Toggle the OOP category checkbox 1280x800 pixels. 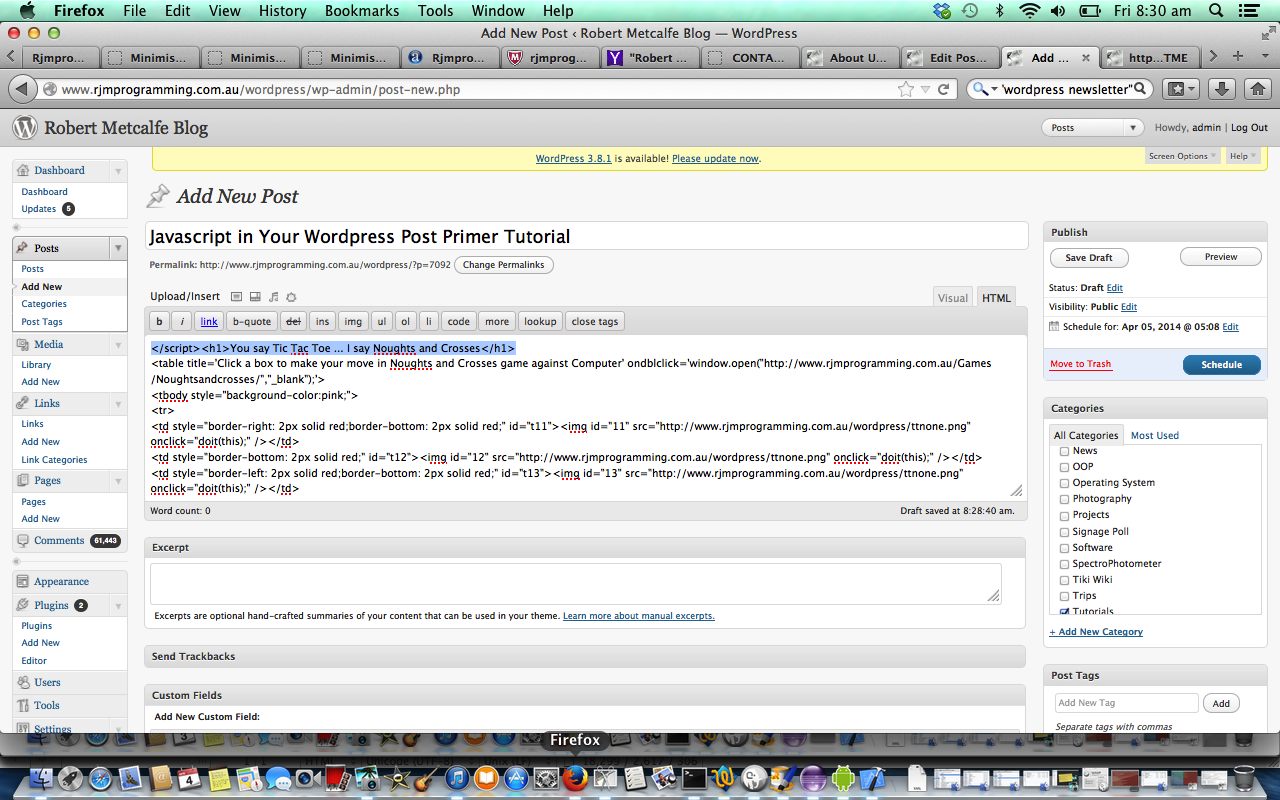pos(1064,467)
